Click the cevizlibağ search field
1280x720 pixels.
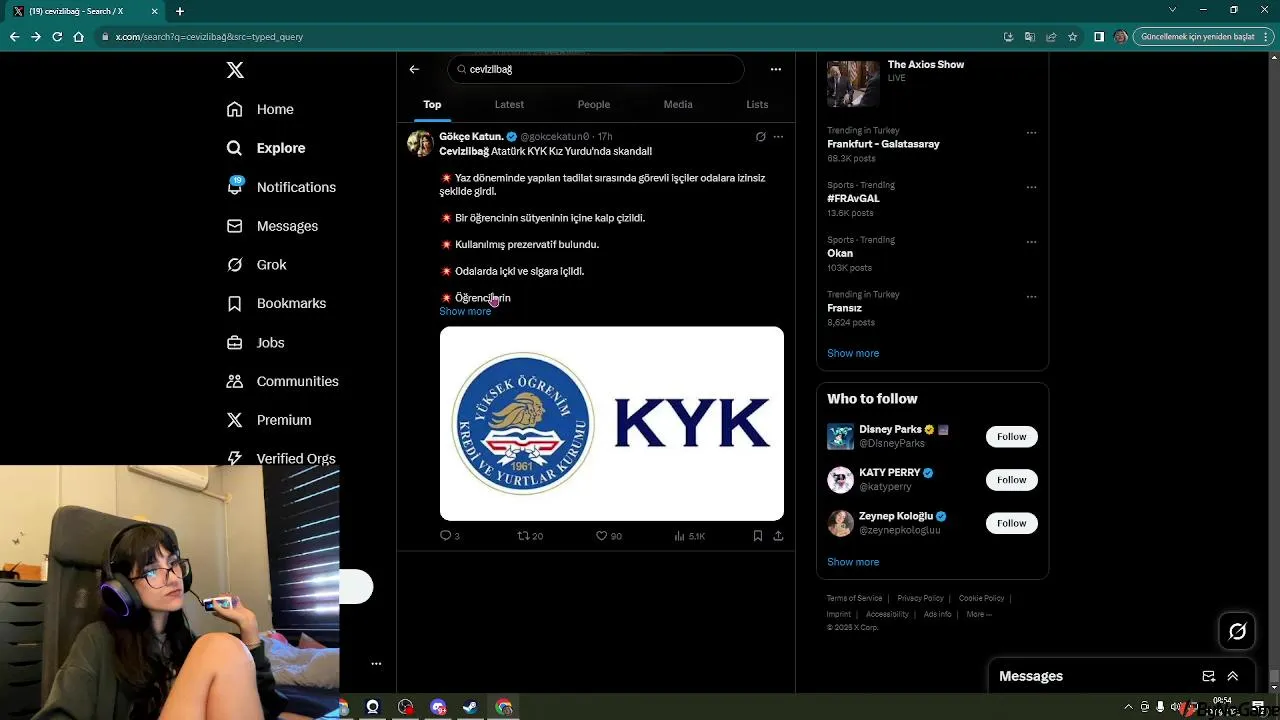click(x=596, y=69)
